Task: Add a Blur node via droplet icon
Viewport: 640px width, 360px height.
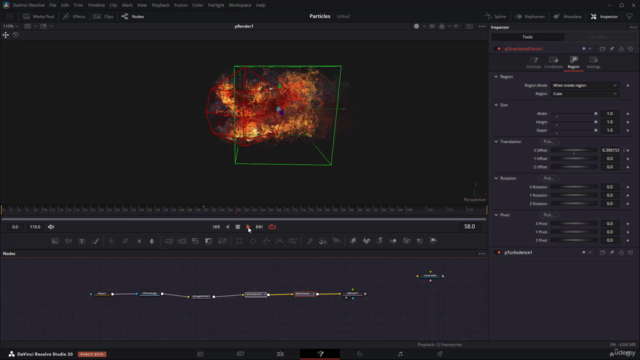Action: (x=152, y=241)
